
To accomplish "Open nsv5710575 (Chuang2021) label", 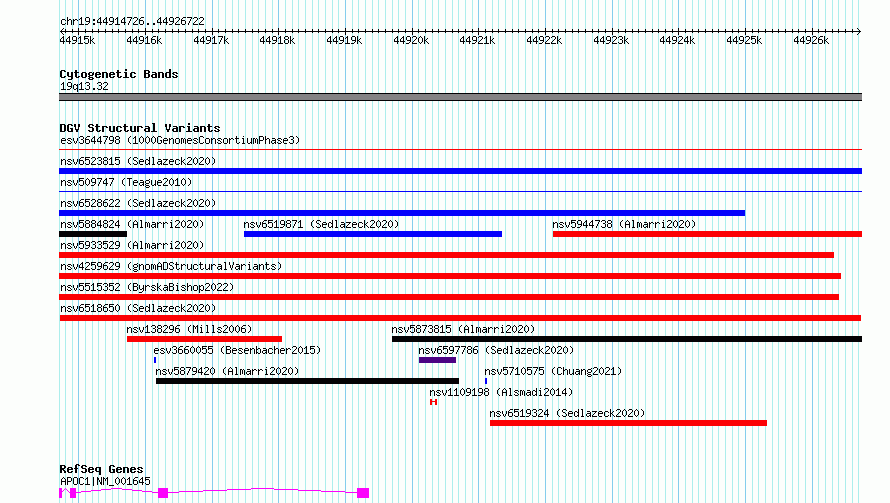I will point(553,371).
